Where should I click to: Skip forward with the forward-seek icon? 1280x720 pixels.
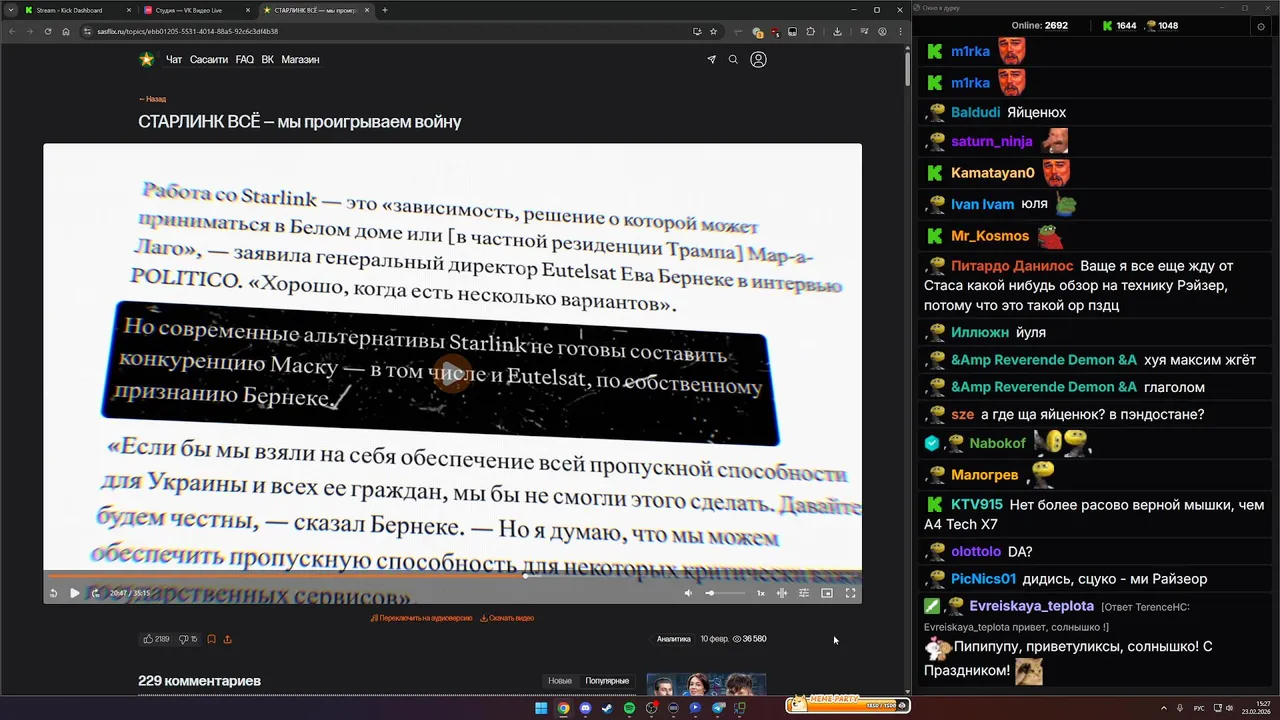96,593
